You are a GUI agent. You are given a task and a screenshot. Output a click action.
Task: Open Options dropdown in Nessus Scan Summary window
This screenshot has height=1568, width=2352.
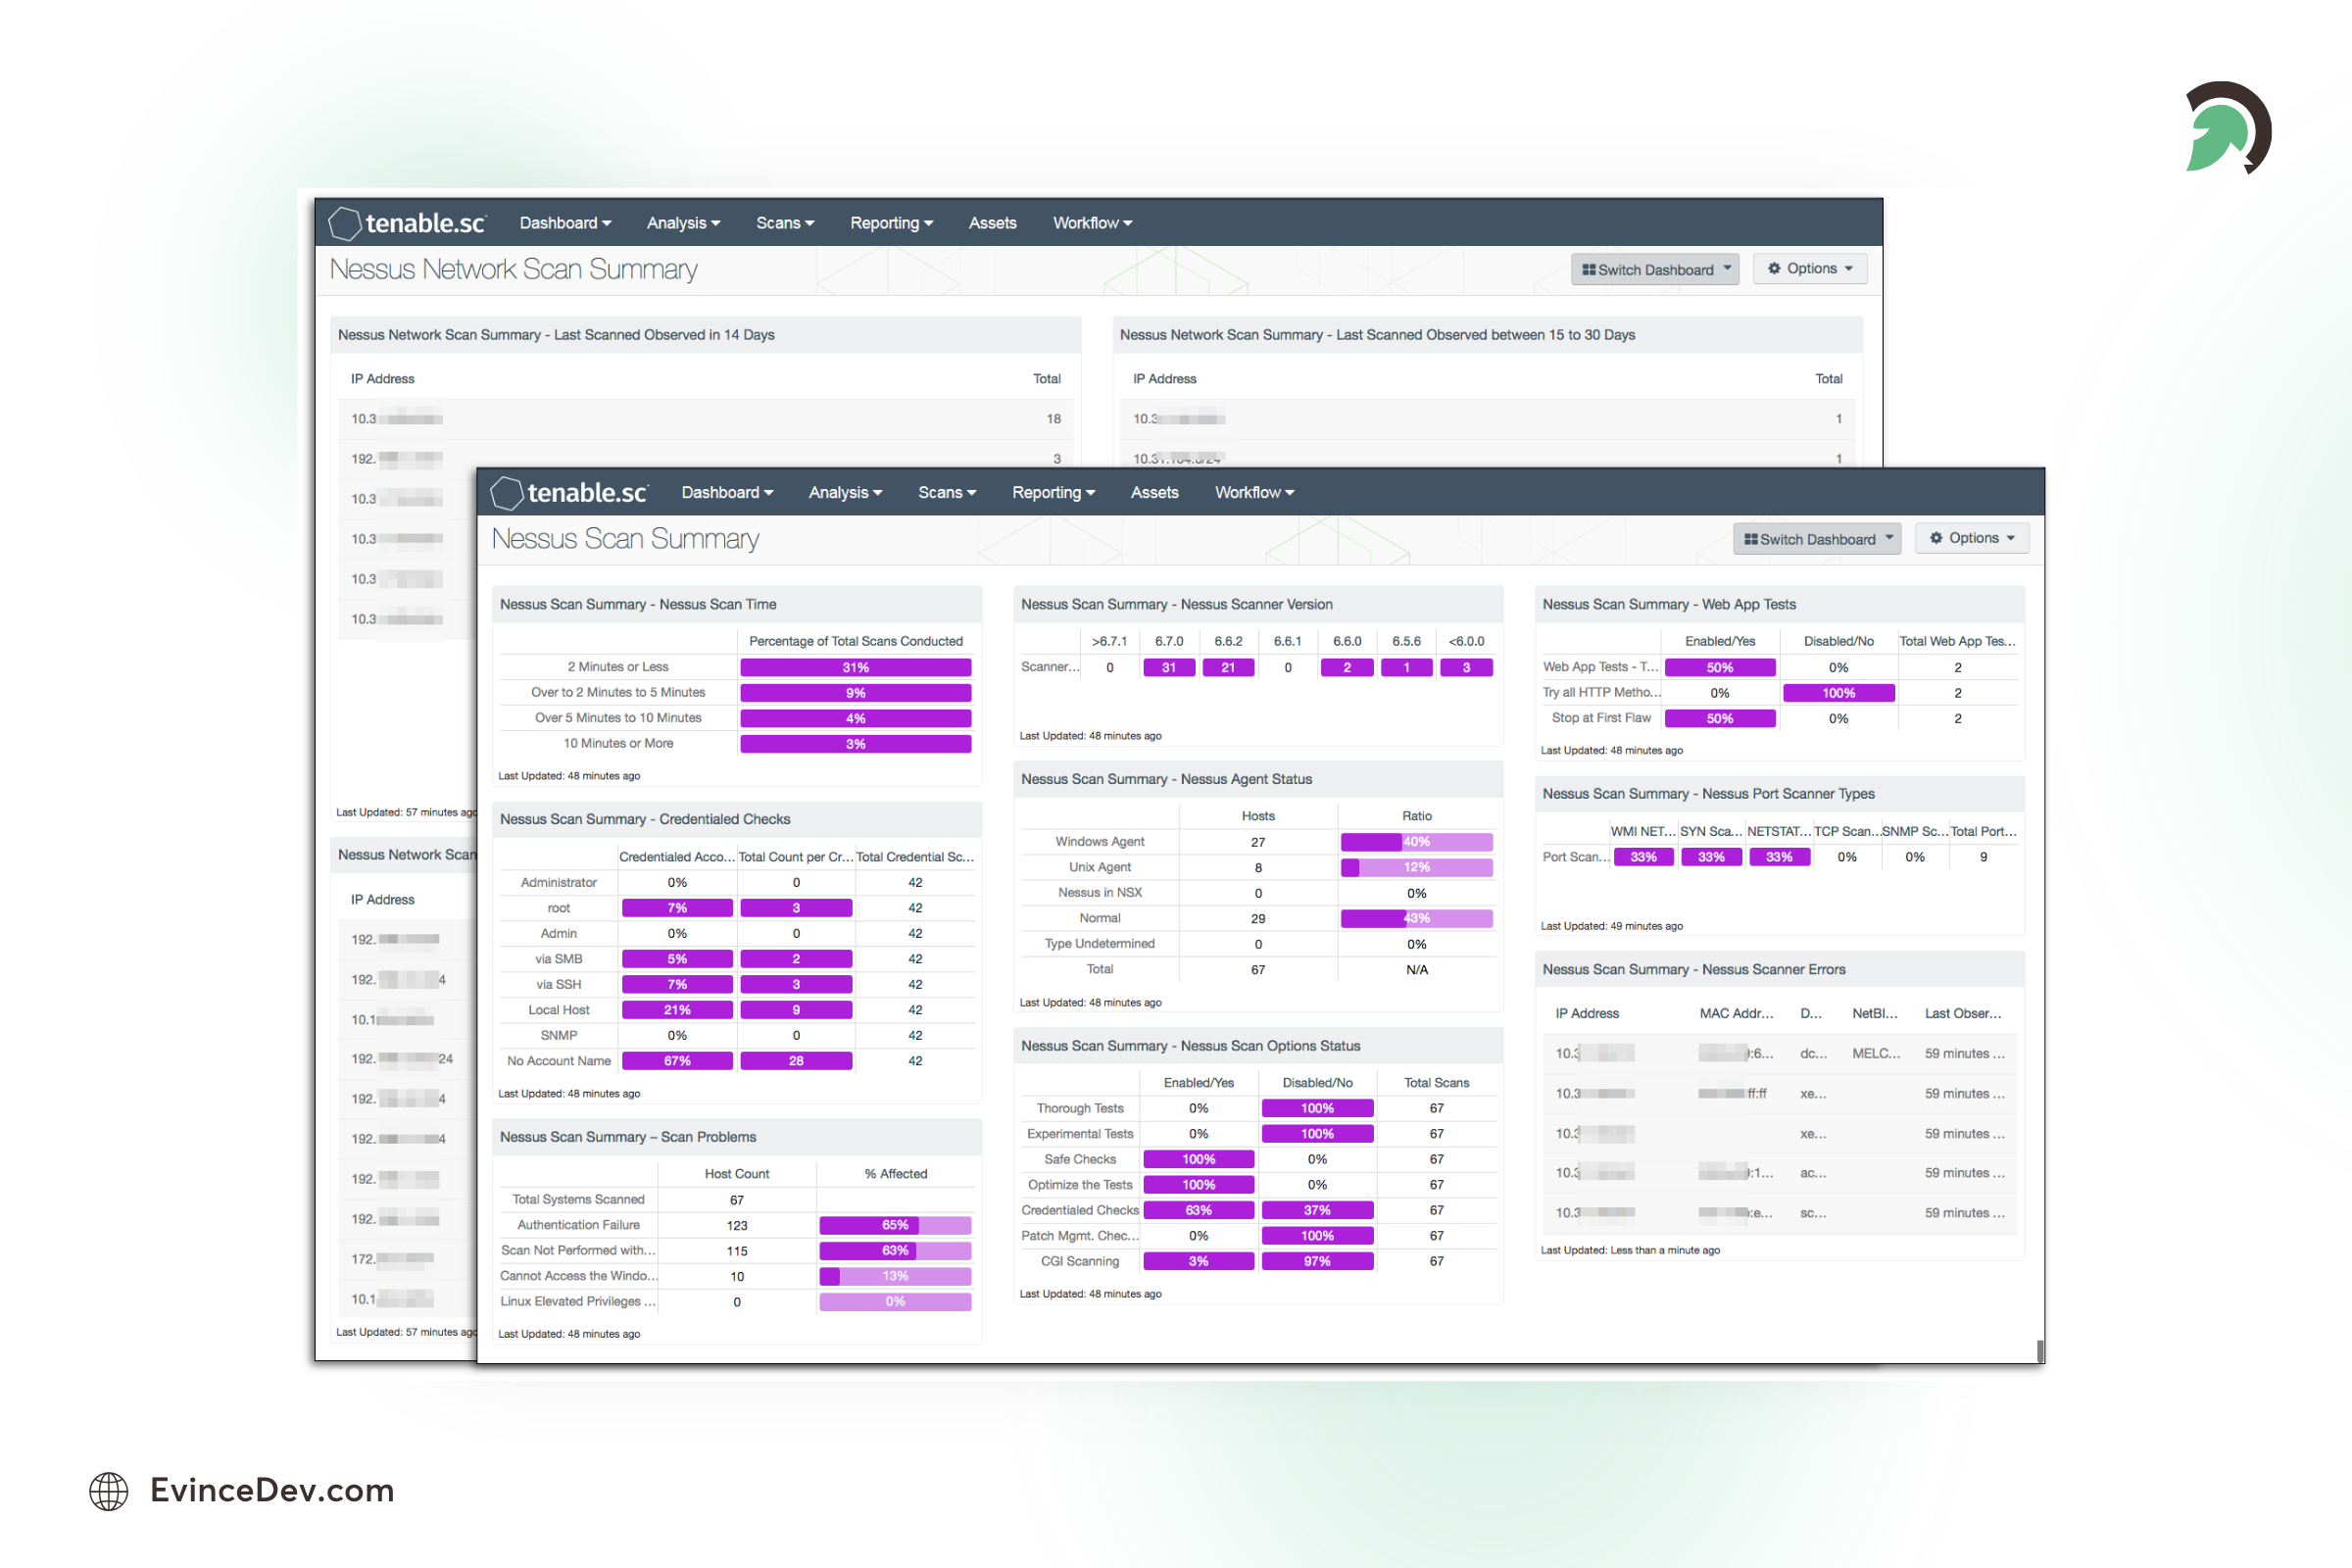1972,538
